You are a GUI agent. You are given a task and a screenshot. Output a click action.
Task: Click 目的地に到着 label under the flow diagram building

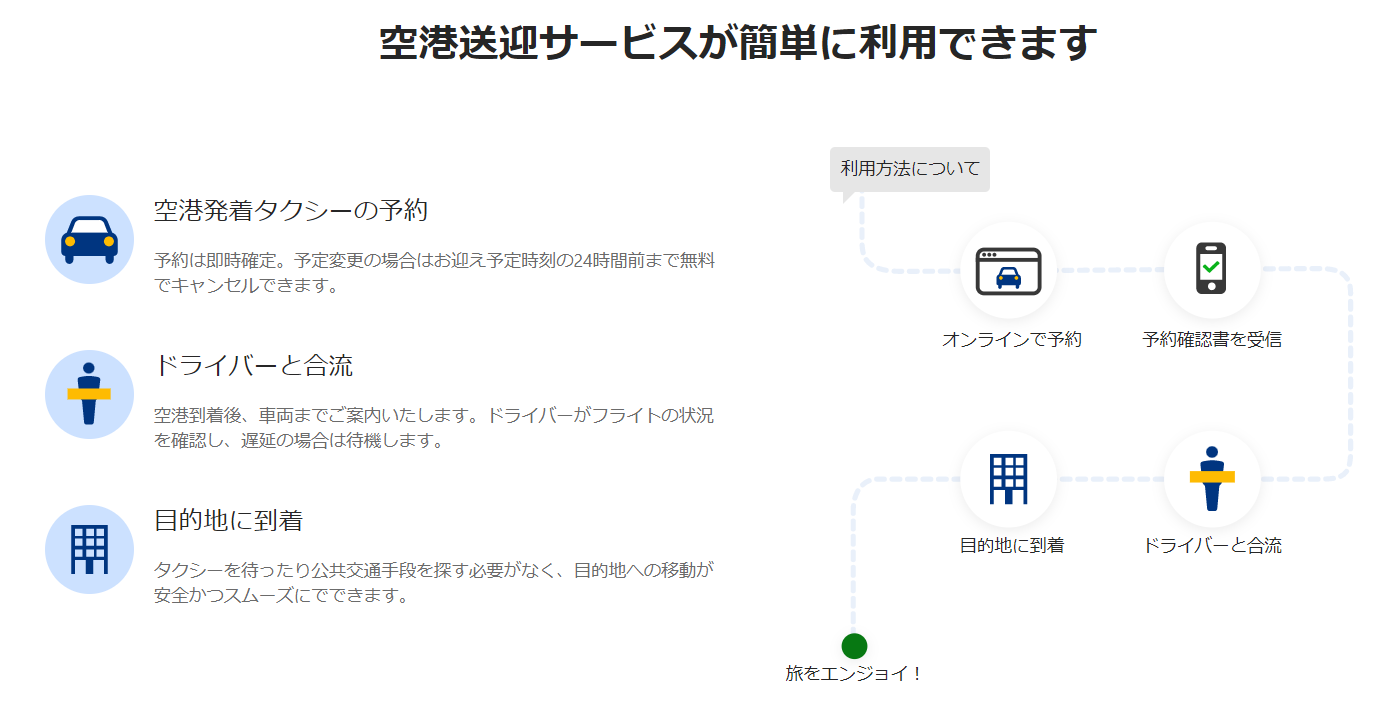click(x=1011, y=546)
